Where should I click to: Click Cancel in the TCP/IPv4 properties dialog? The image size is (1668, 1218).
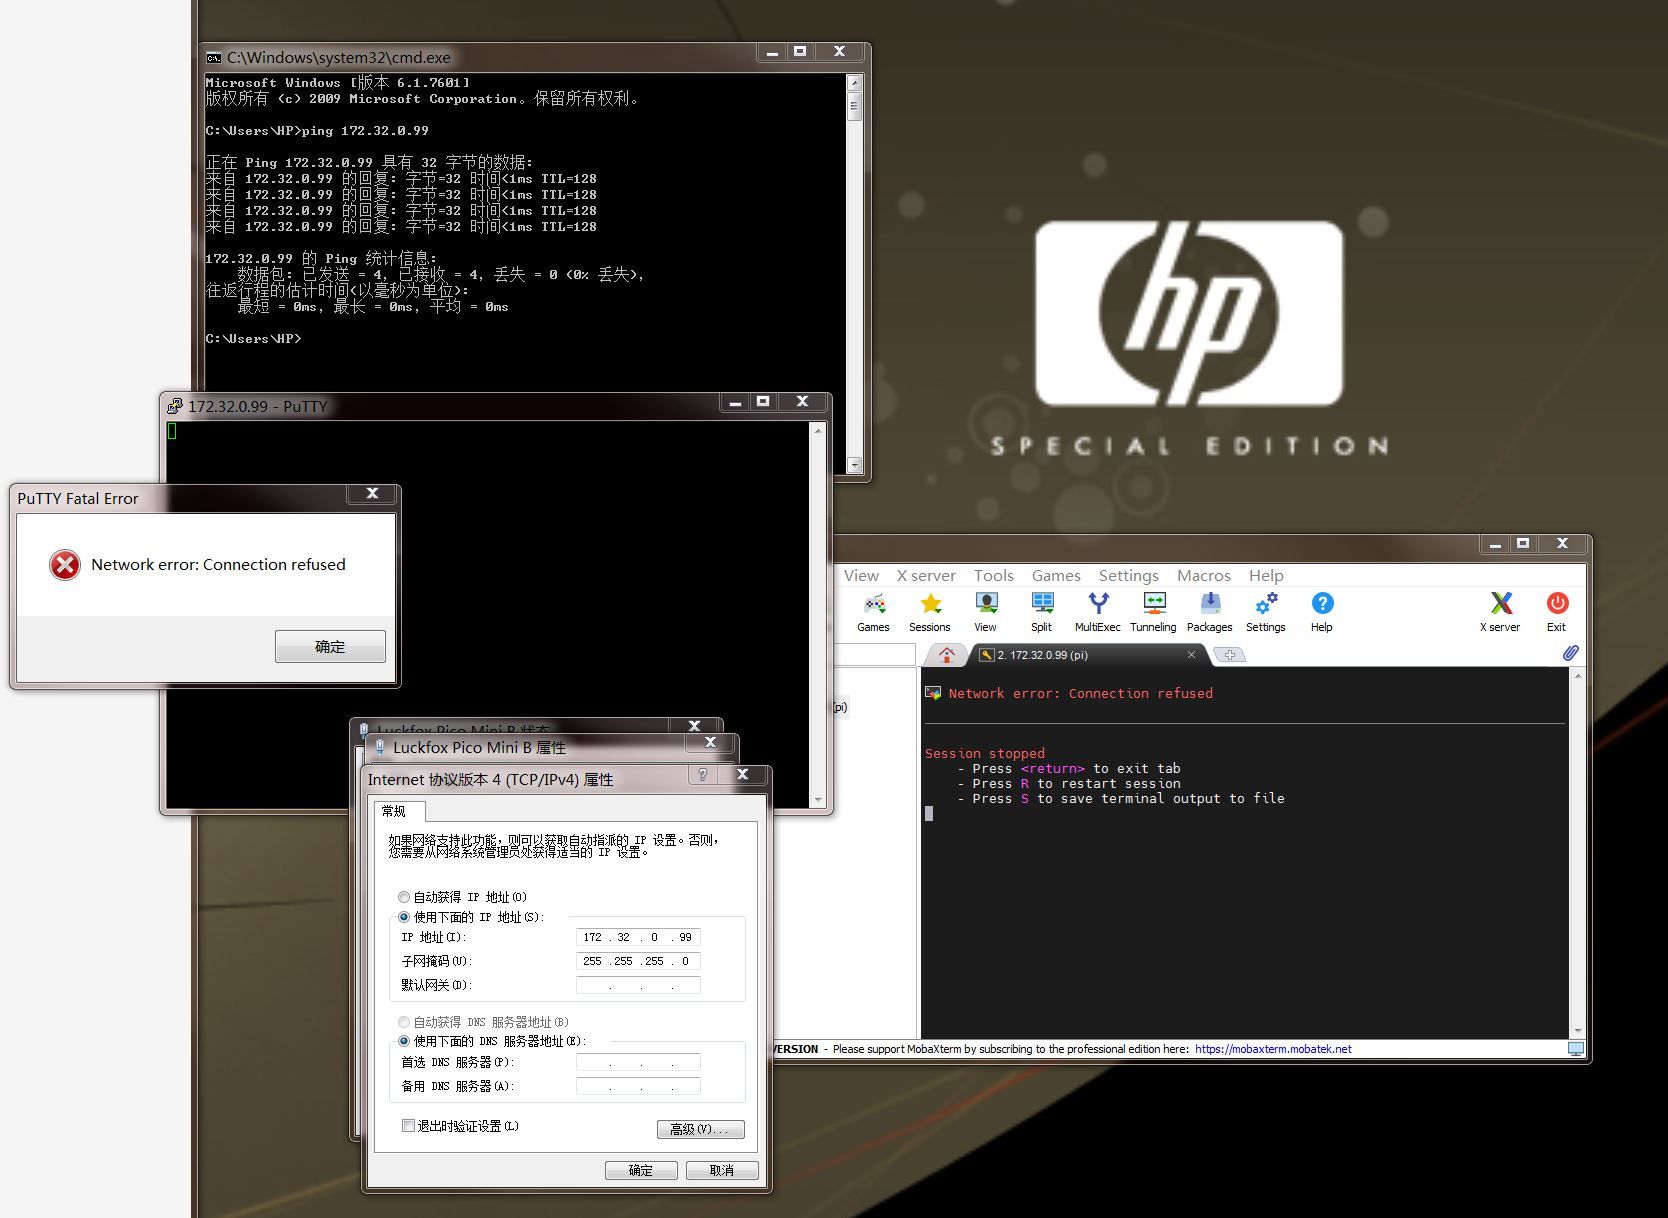[722, 1171]
